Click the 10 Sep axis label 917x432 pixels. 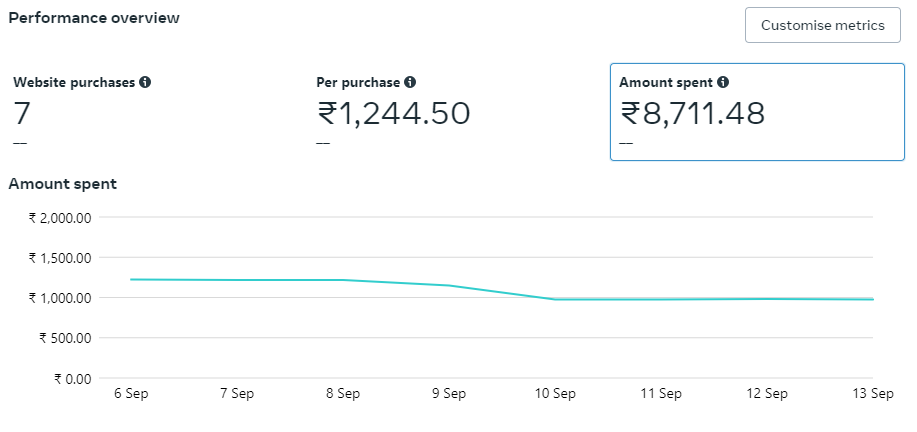554,394
